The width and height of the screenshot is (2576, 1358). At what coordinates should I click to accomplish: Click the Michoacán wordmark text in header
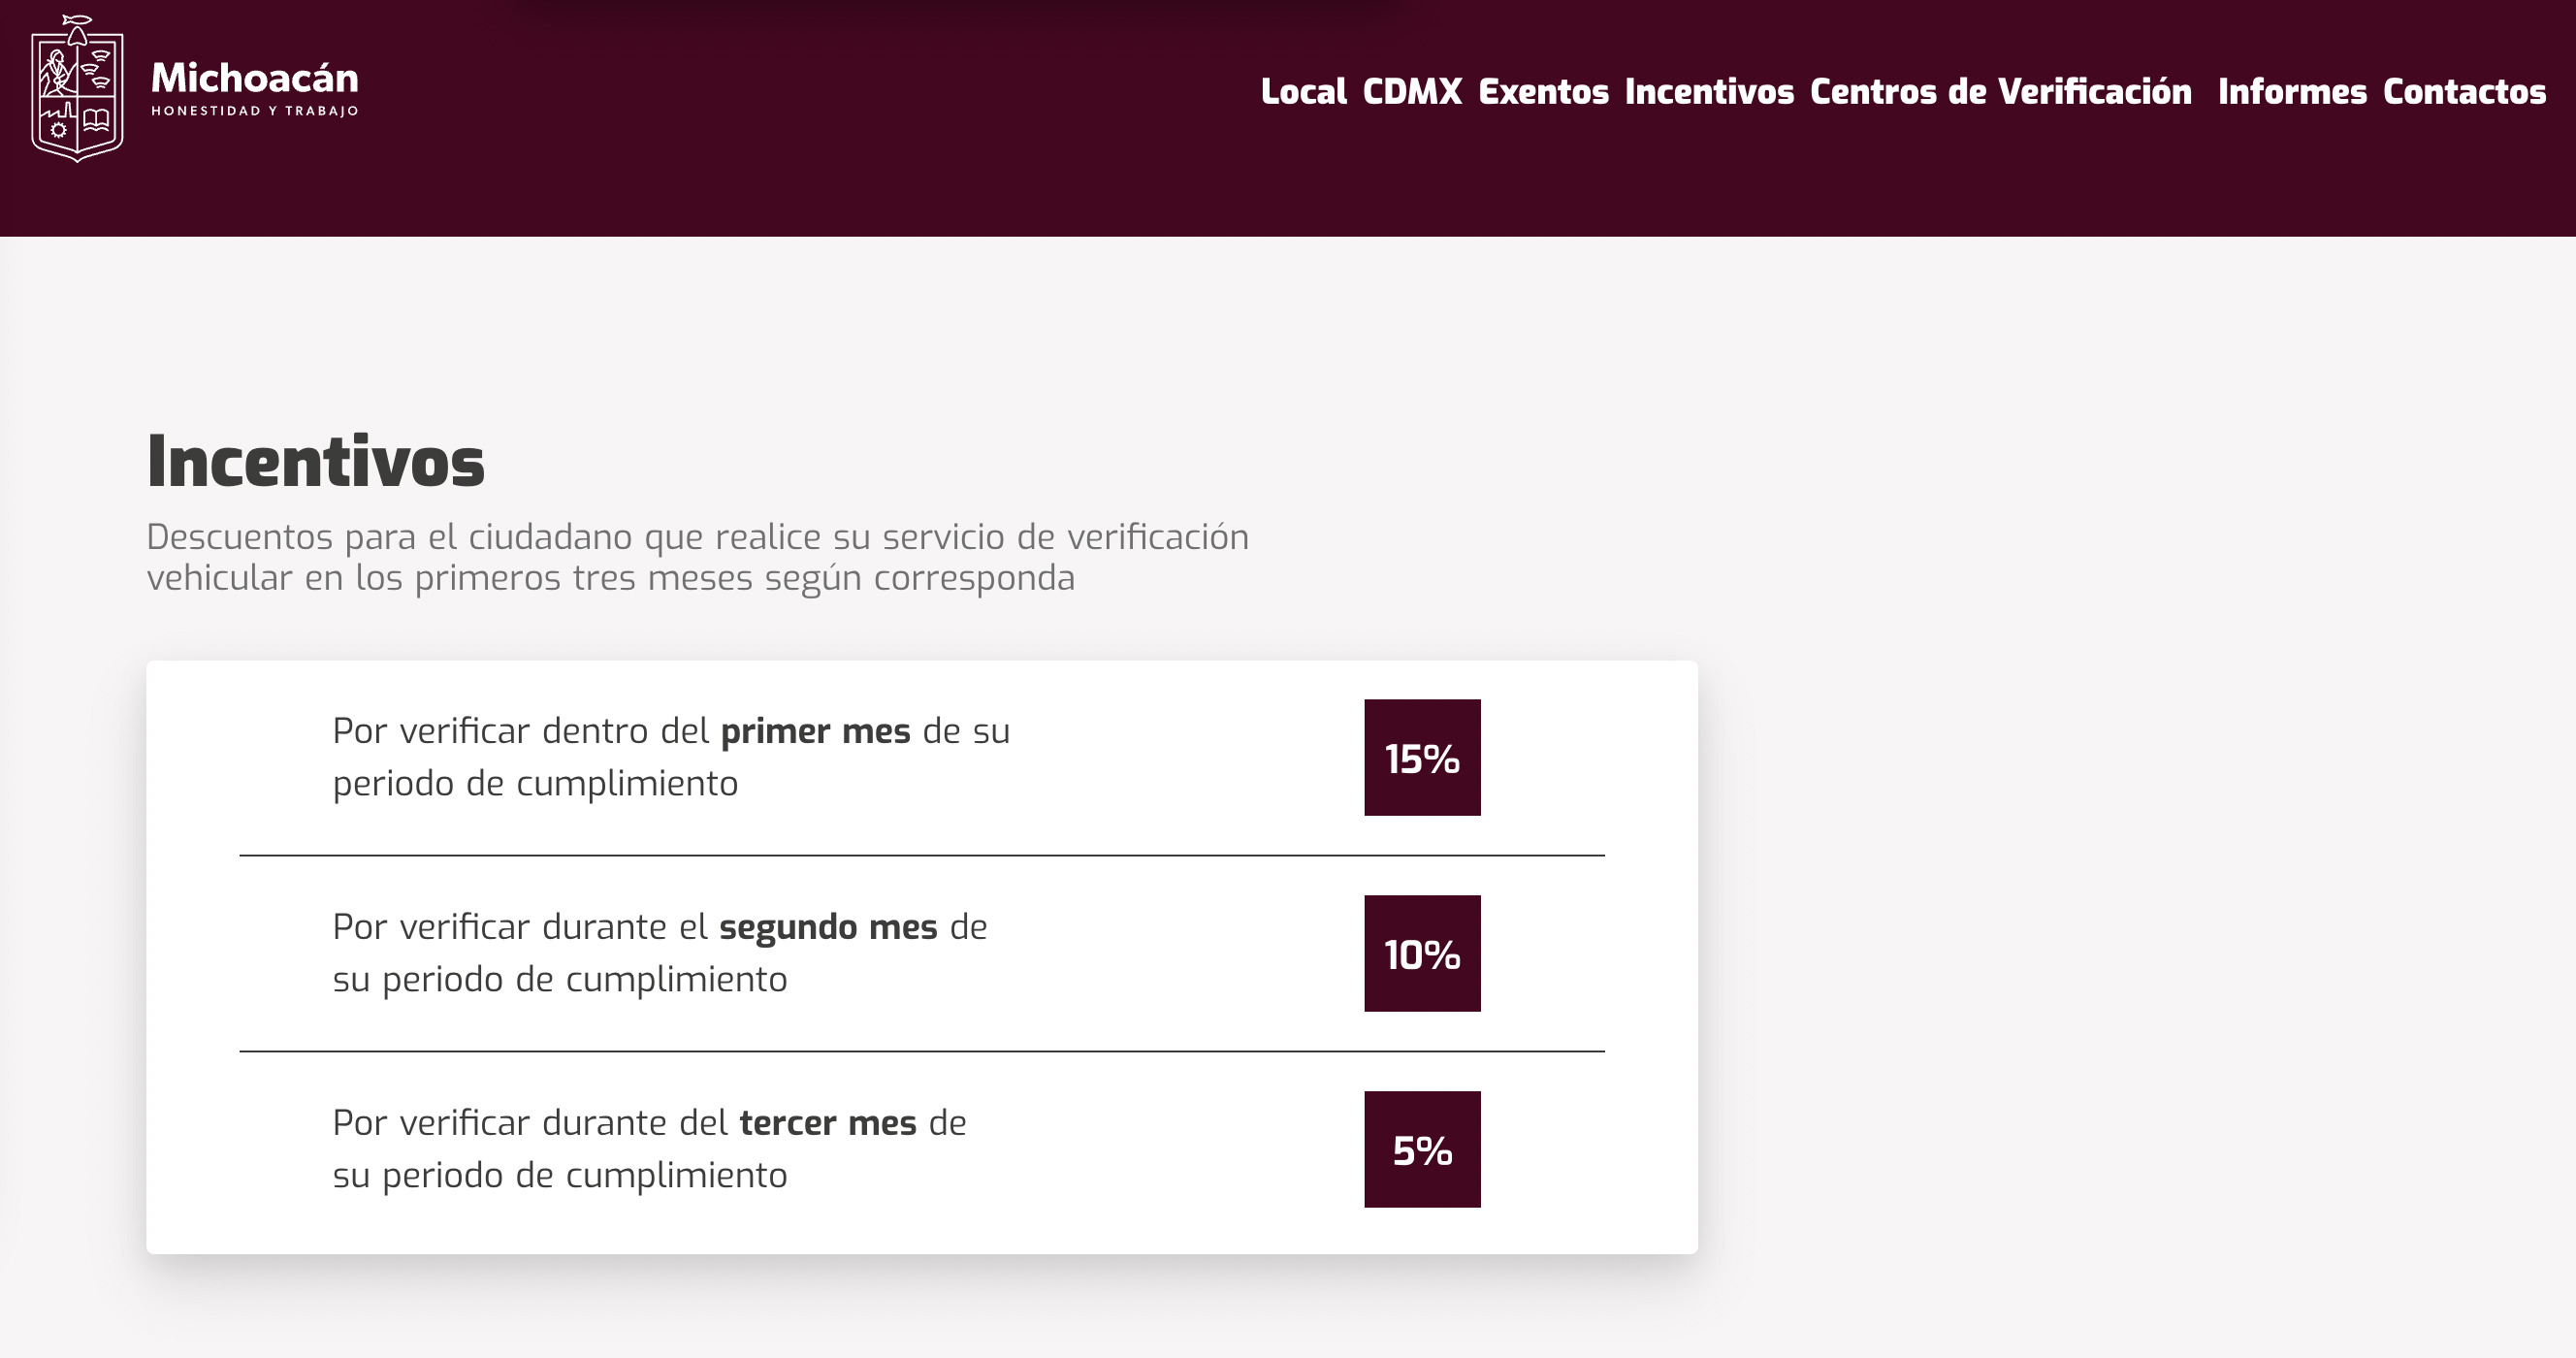pyautogui.click(x=254, y=78)
